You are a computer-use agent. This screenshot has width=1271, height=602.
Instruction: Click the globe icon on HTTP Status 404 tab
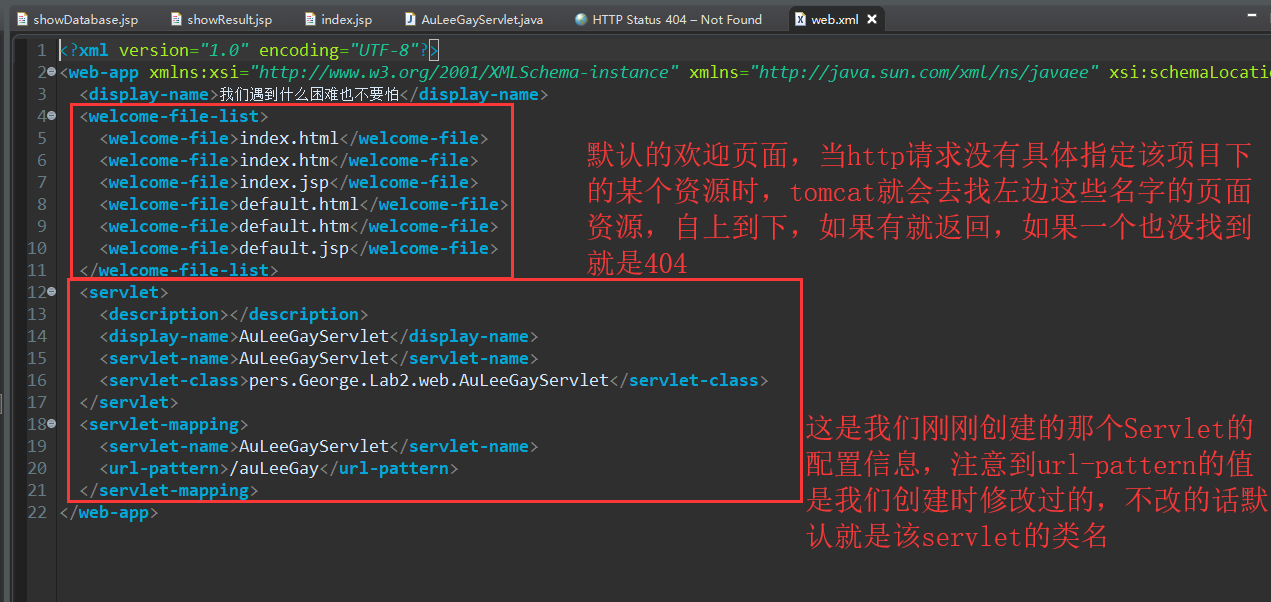581,18
